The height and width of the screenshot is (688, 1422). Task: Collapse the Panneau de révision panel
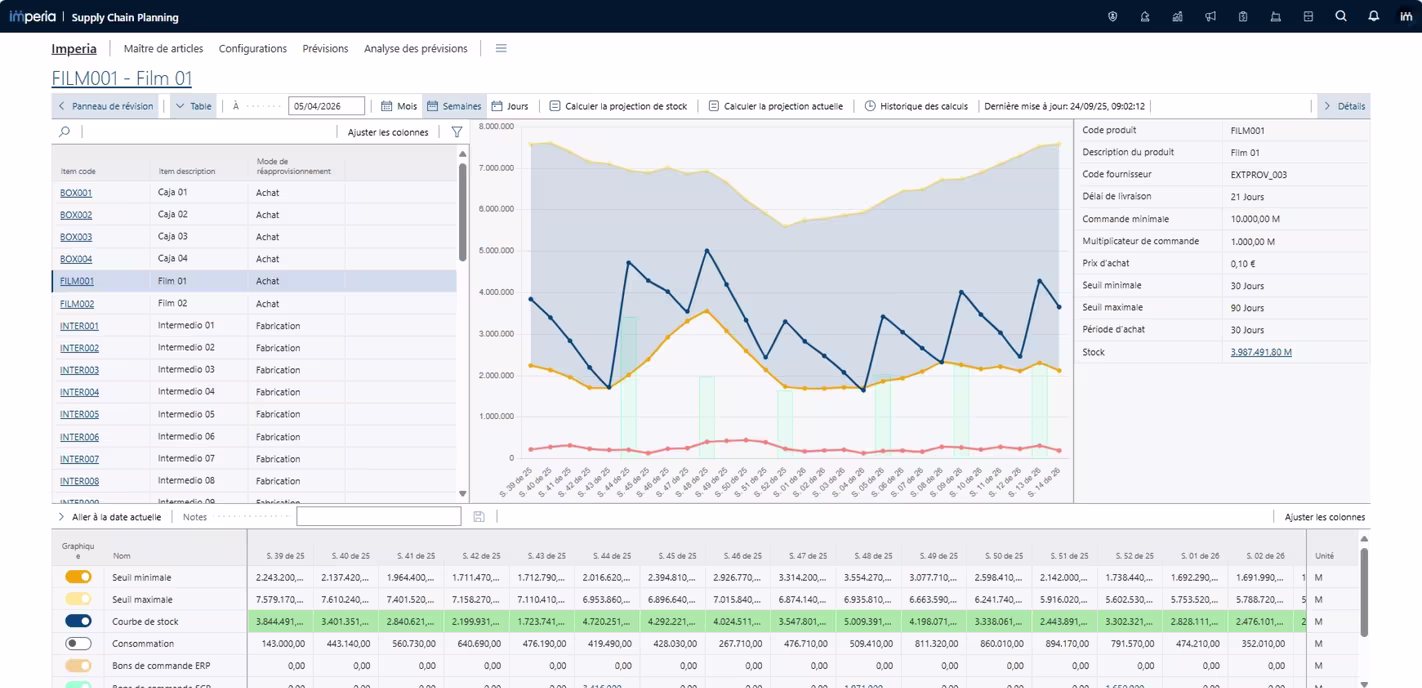click(x=106, y=106)
